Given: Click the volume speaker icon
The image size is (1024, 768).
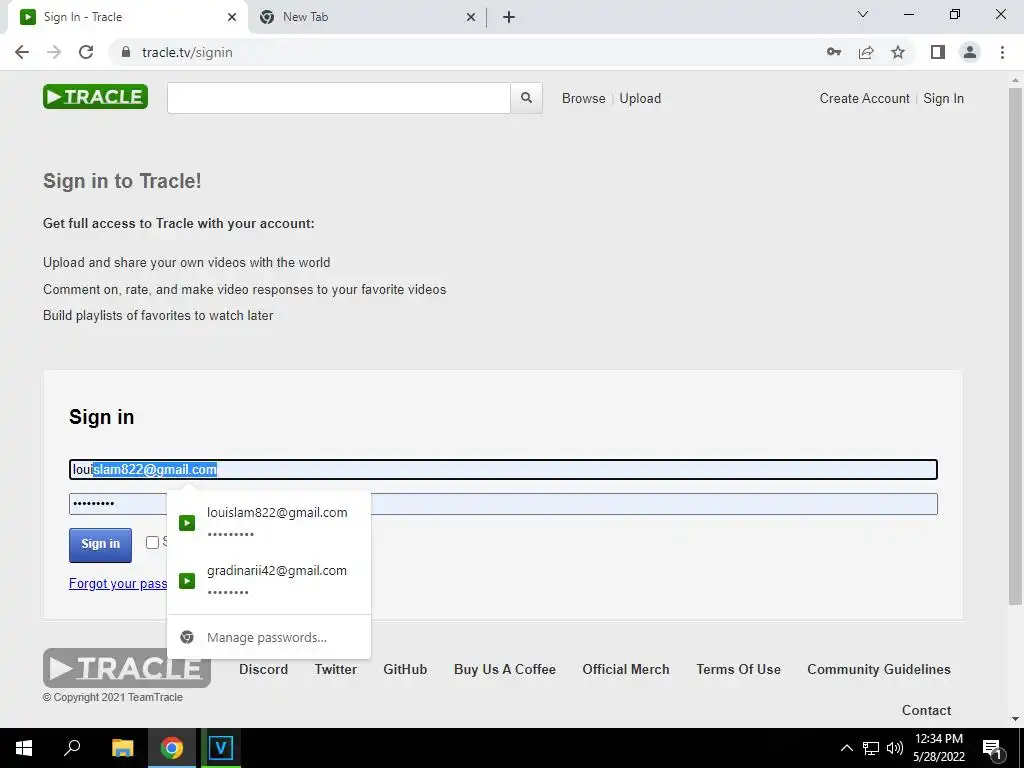Looking at the screenshot, I should coord(894,748).
